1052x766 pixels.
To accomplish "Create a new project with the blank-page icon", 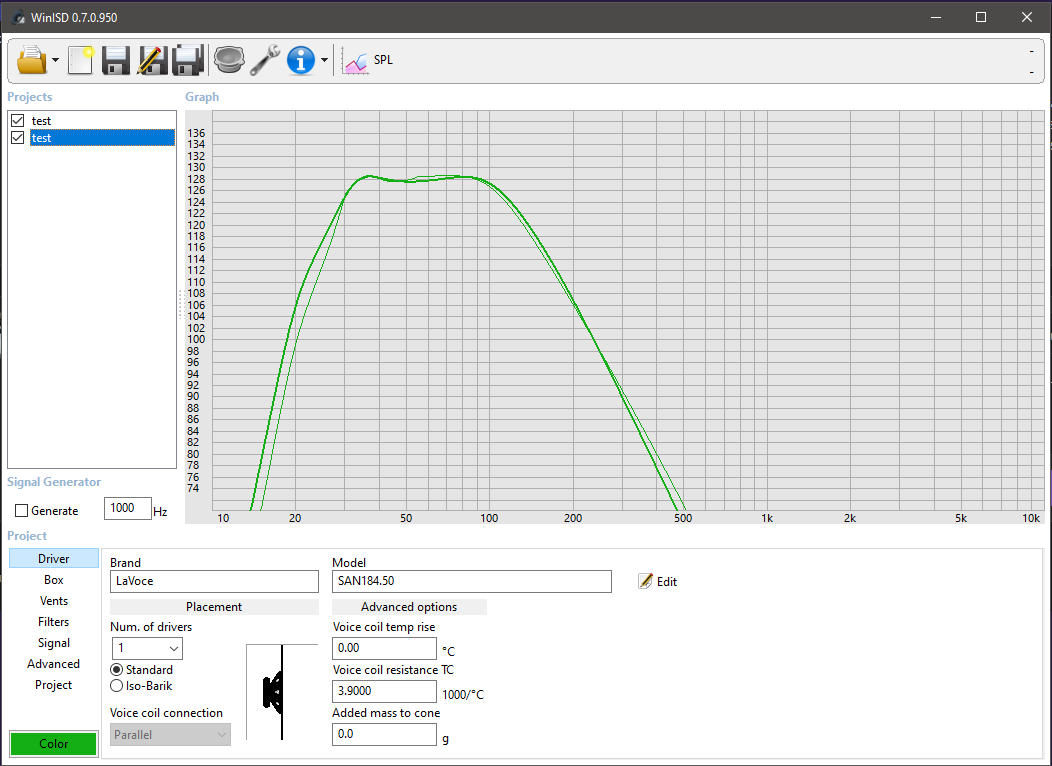I will 81,60.
